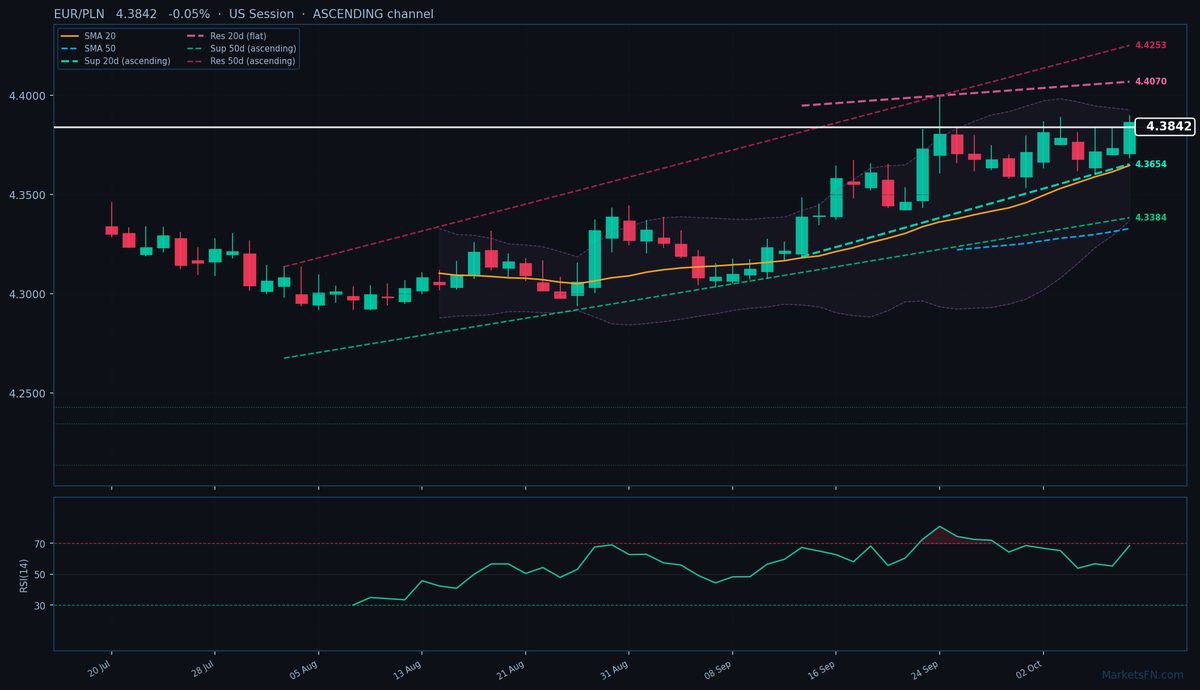Click the ASCENDING channel title text
Viewport: 1200px width, 690px height.
pos(371,14)
